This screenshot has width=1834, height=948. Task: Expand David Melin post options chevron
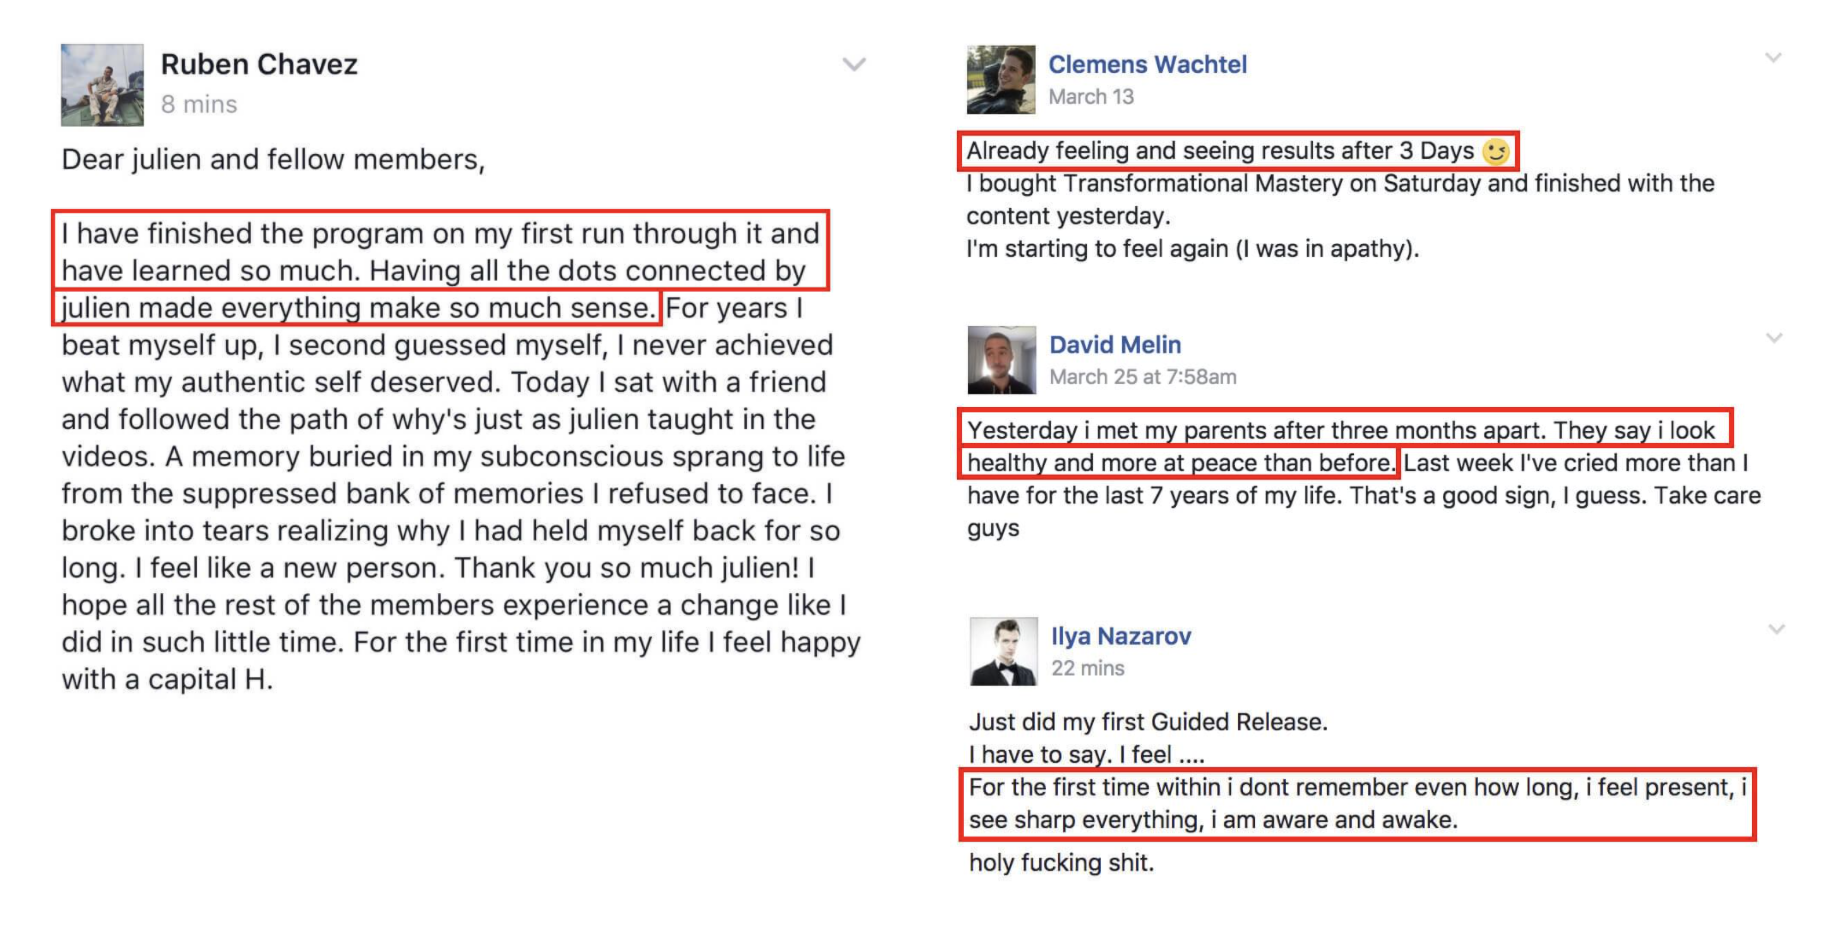coord(1774,338)
